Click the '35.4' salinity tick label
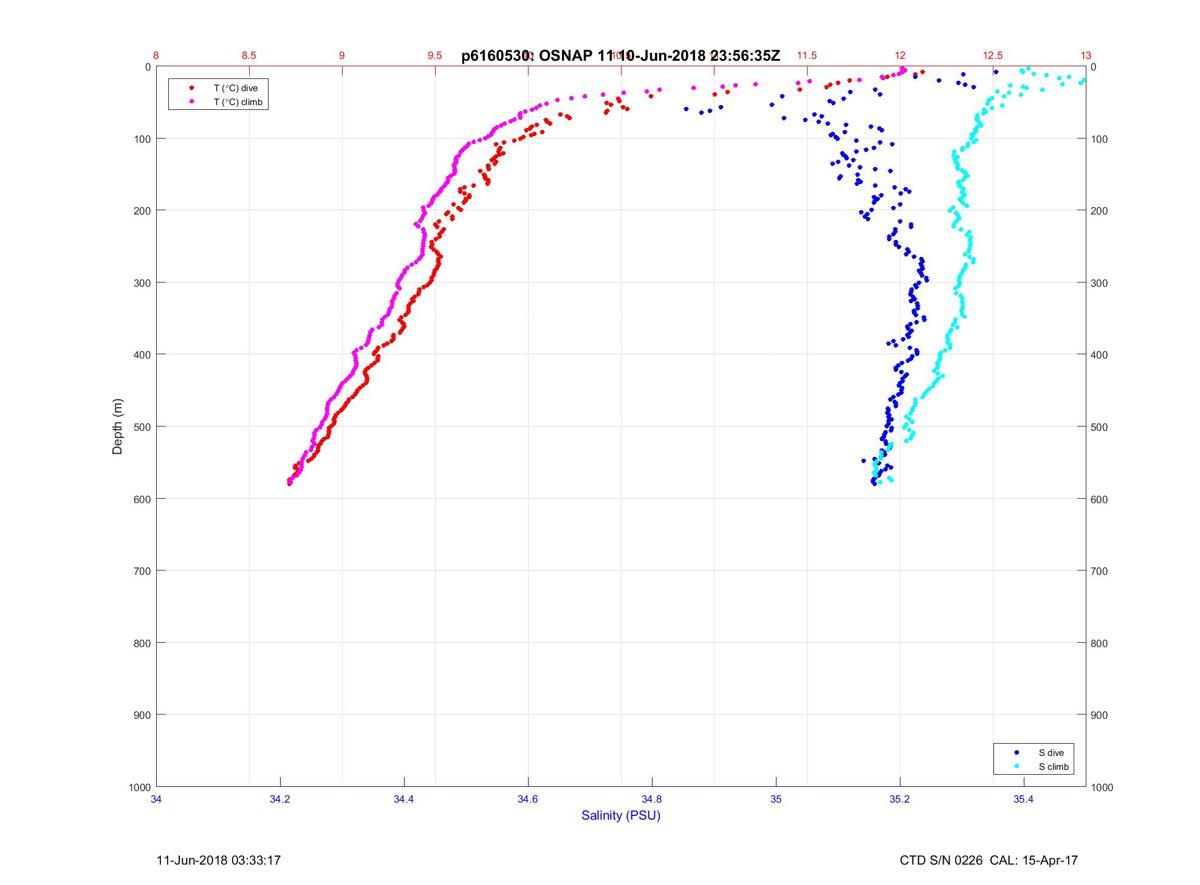Screen dimensions: 1200x885 (1024, 798)
